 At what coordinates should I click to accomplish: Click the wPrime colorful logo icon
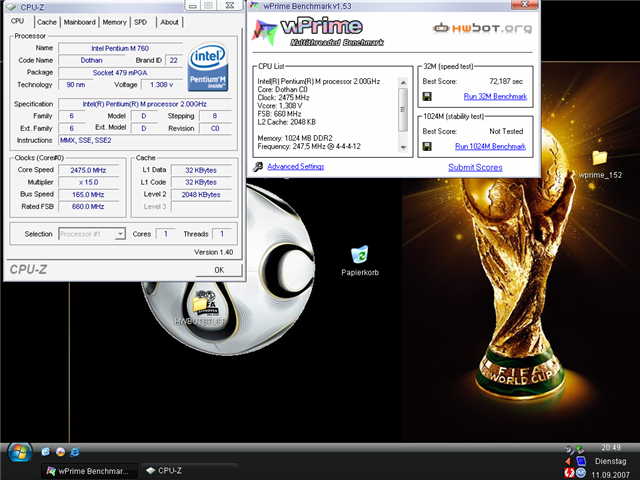point(264,33)
